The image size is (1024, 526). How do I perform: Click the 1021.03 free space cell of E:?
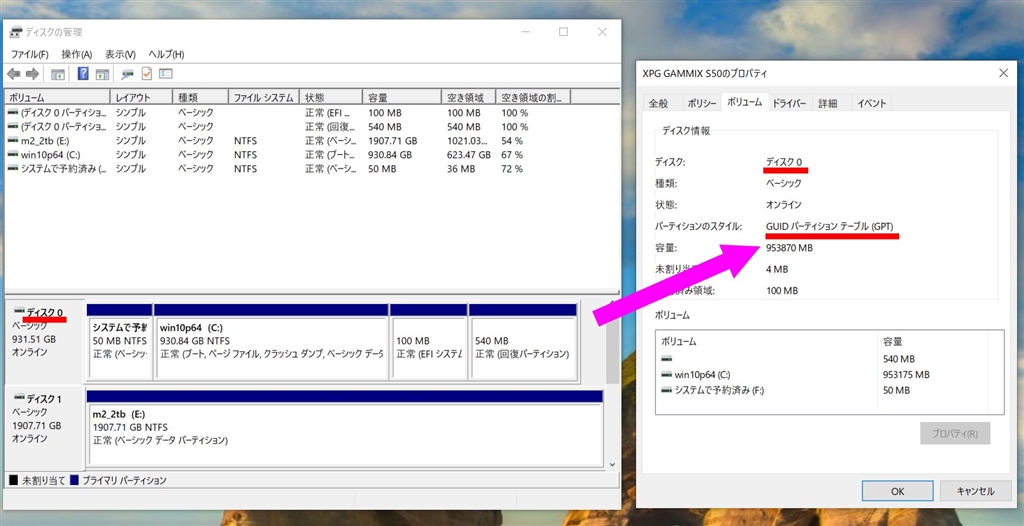(x=468, y=140)
